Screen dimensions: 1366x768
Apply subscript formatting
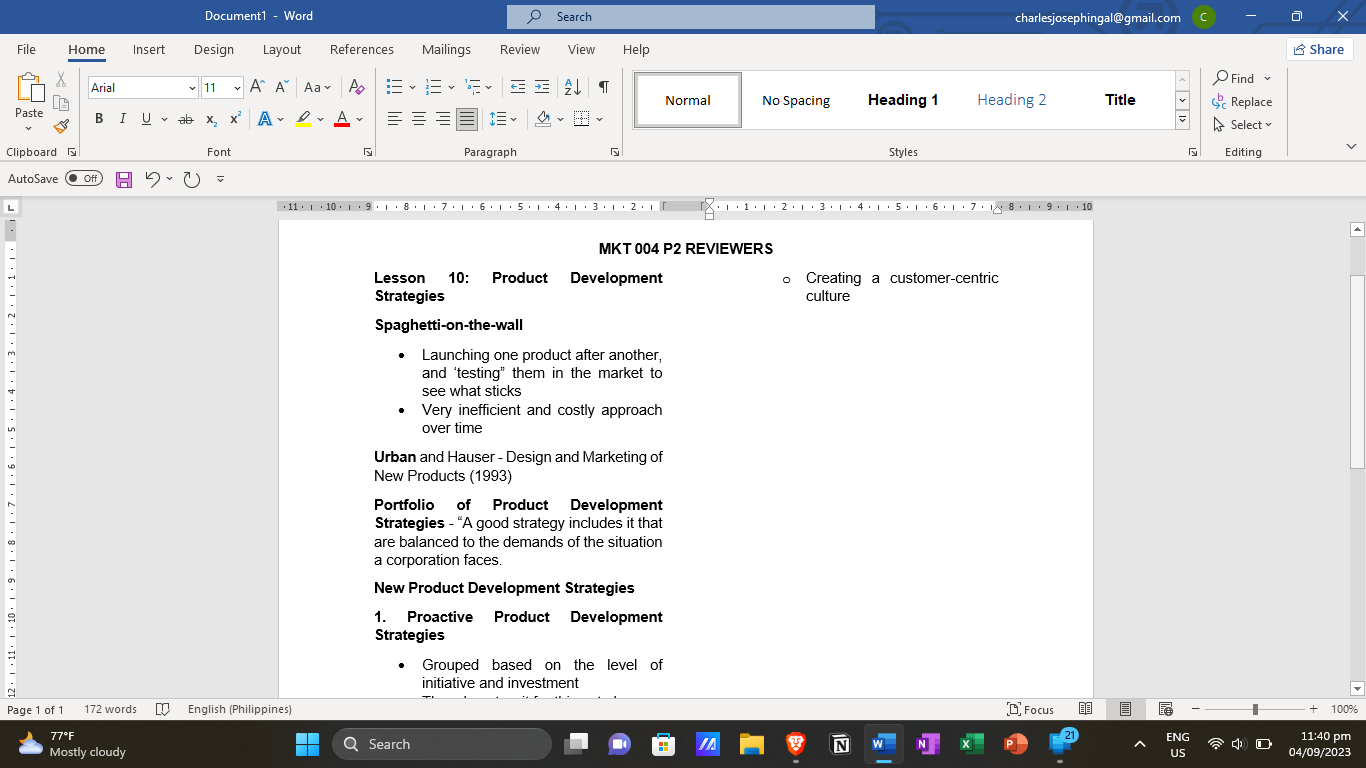click(211, 119)
